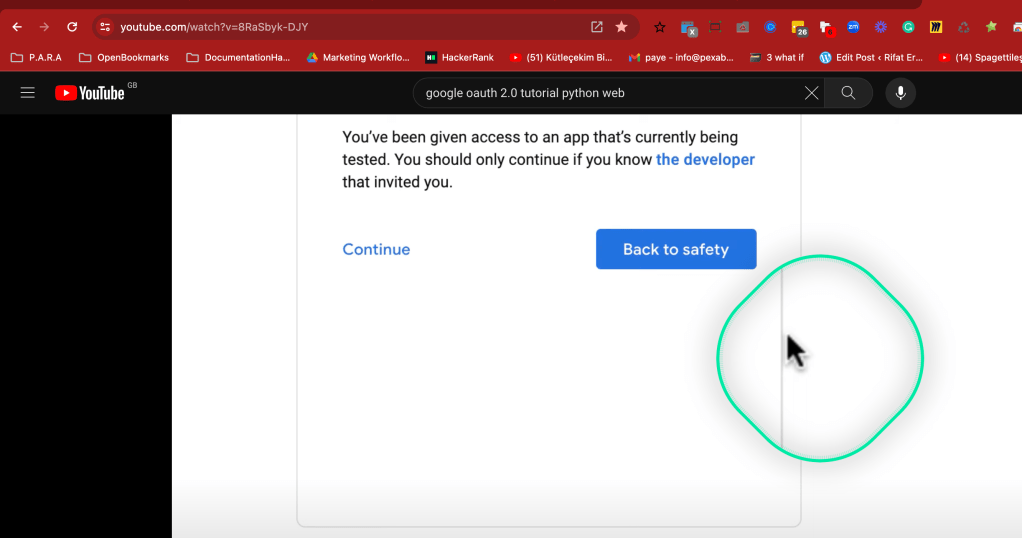The image size is (1022, 538).
Task: Open the Grammarly extension icon
Action: coord(908,27)
